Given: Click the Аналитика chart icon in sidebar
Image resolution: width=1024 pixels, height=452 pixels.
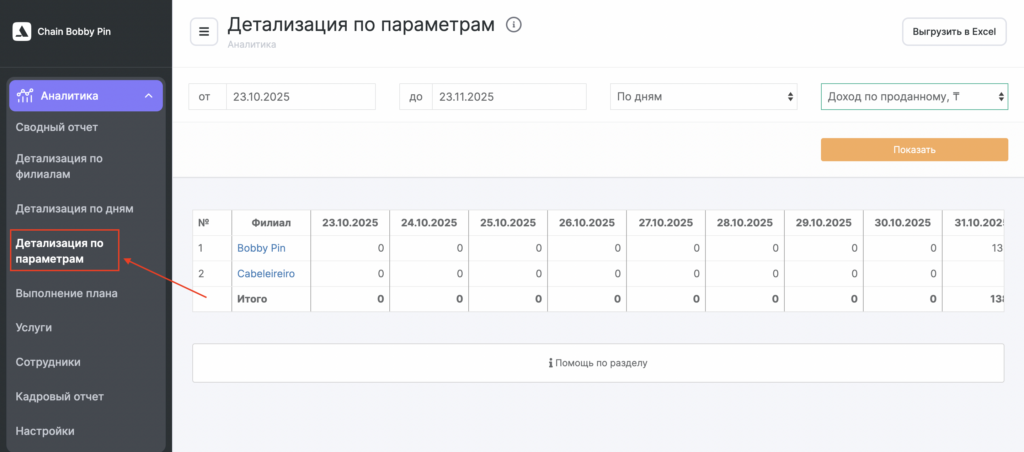Looking at the screenshot, I should tap(26, 96).
